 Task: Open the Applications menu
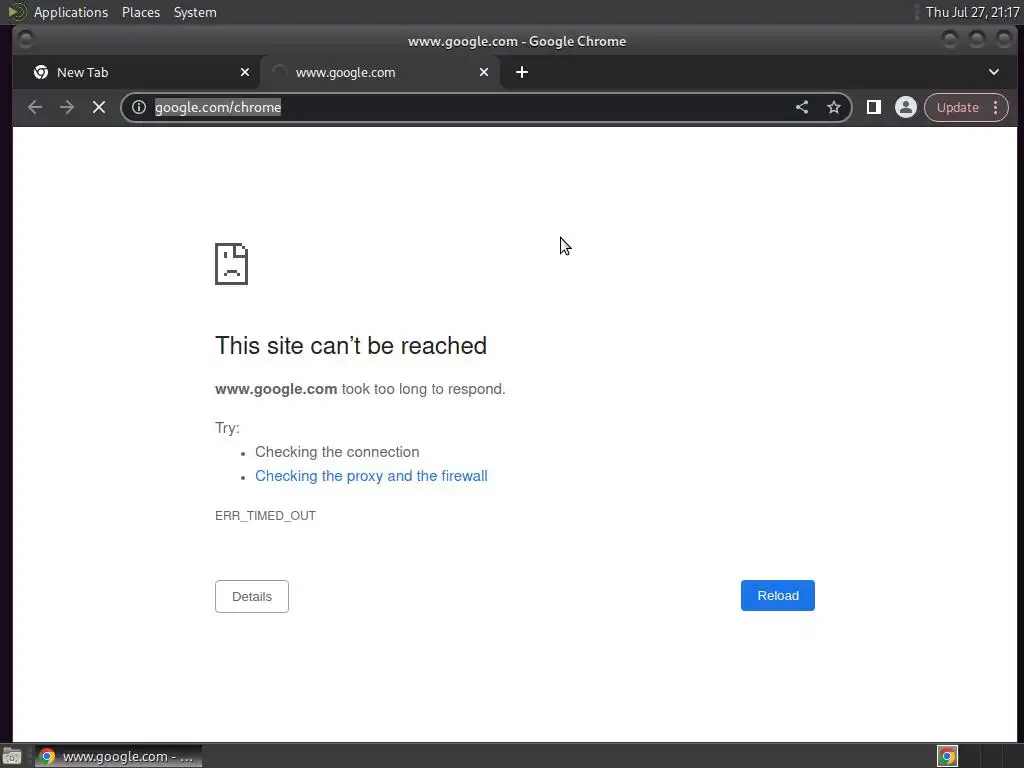coord(71,12)
